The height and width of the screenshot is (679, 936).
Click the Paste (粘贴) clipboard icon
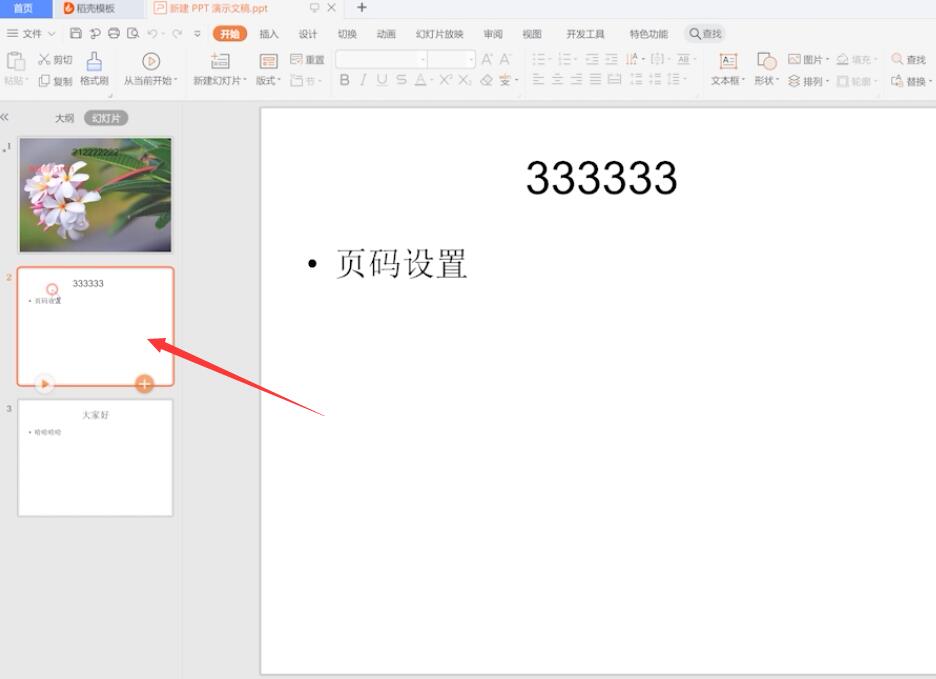[16, 62]
